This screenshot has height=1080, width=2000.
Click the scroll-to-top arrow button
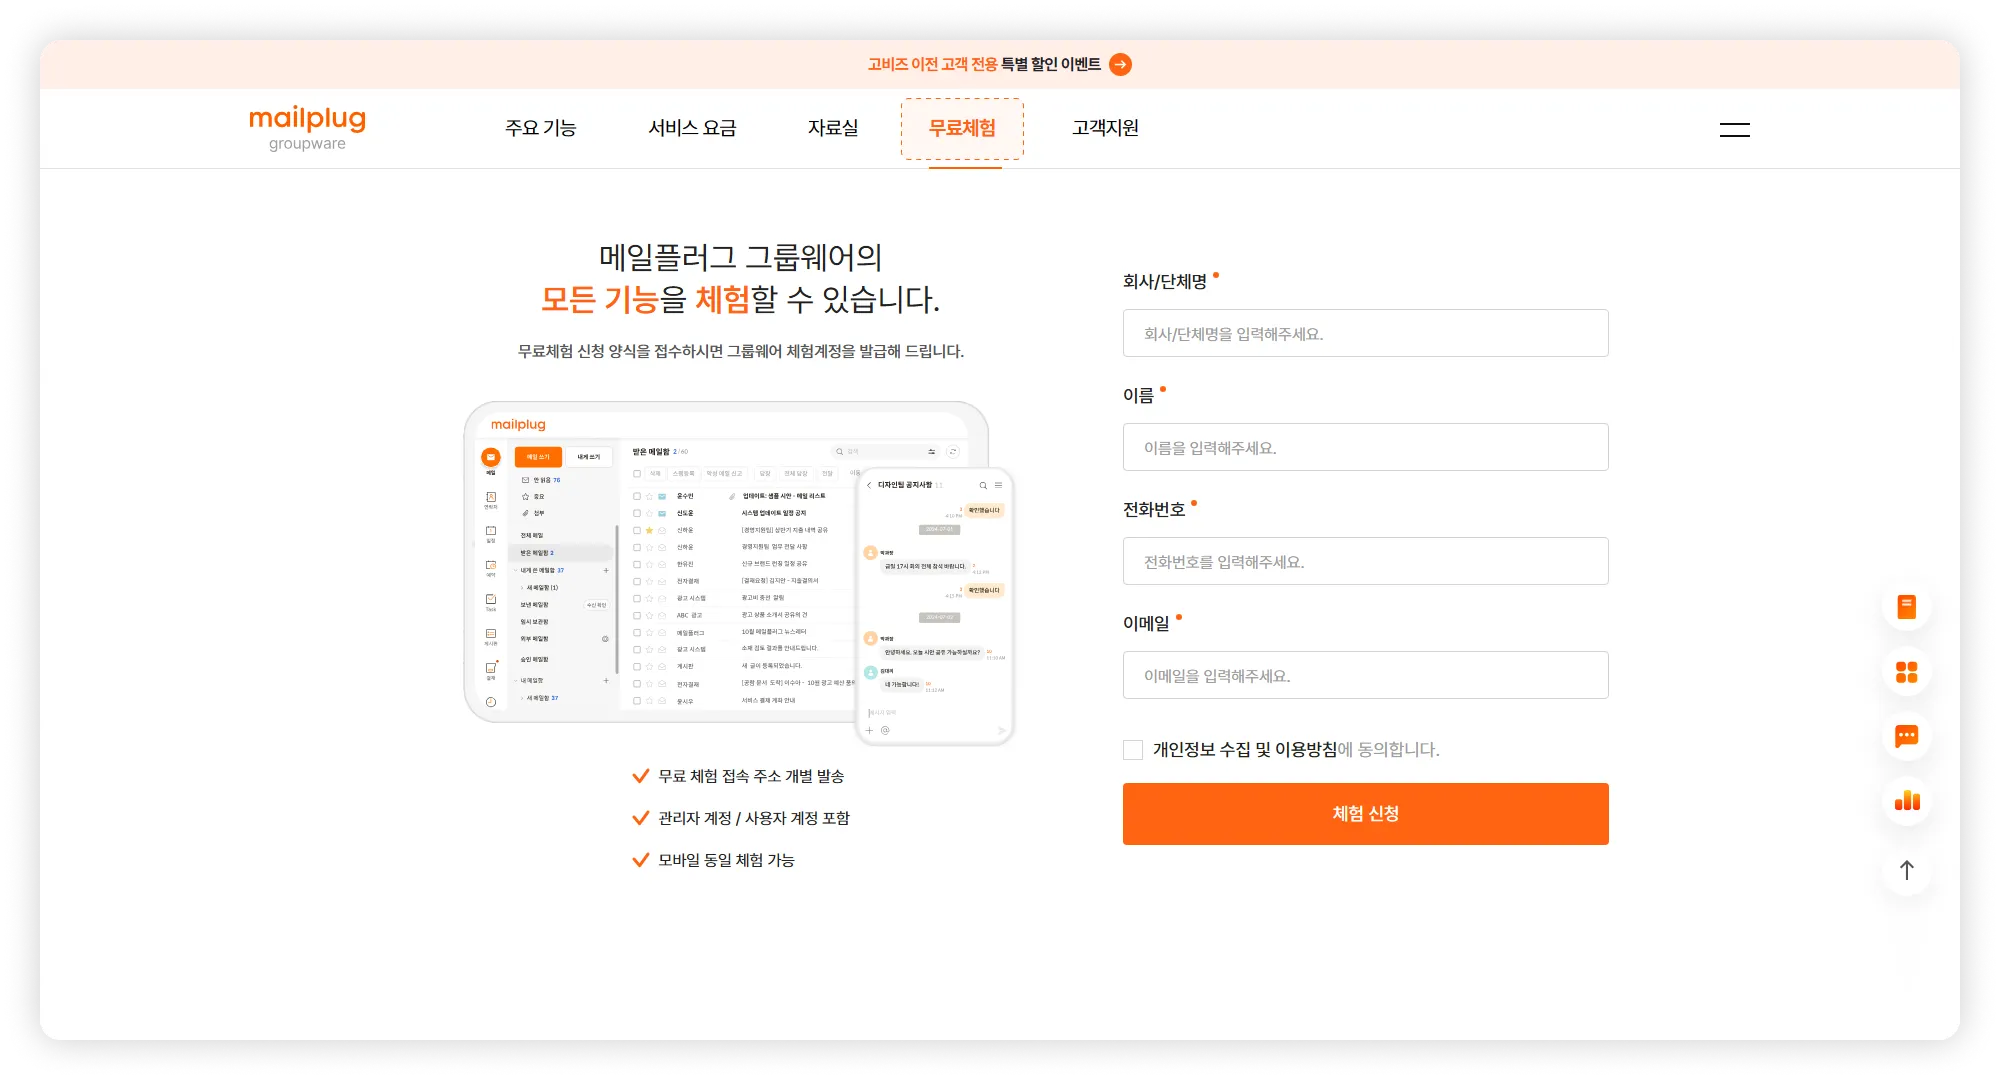pyautogui.click(x=1906, y=870)
